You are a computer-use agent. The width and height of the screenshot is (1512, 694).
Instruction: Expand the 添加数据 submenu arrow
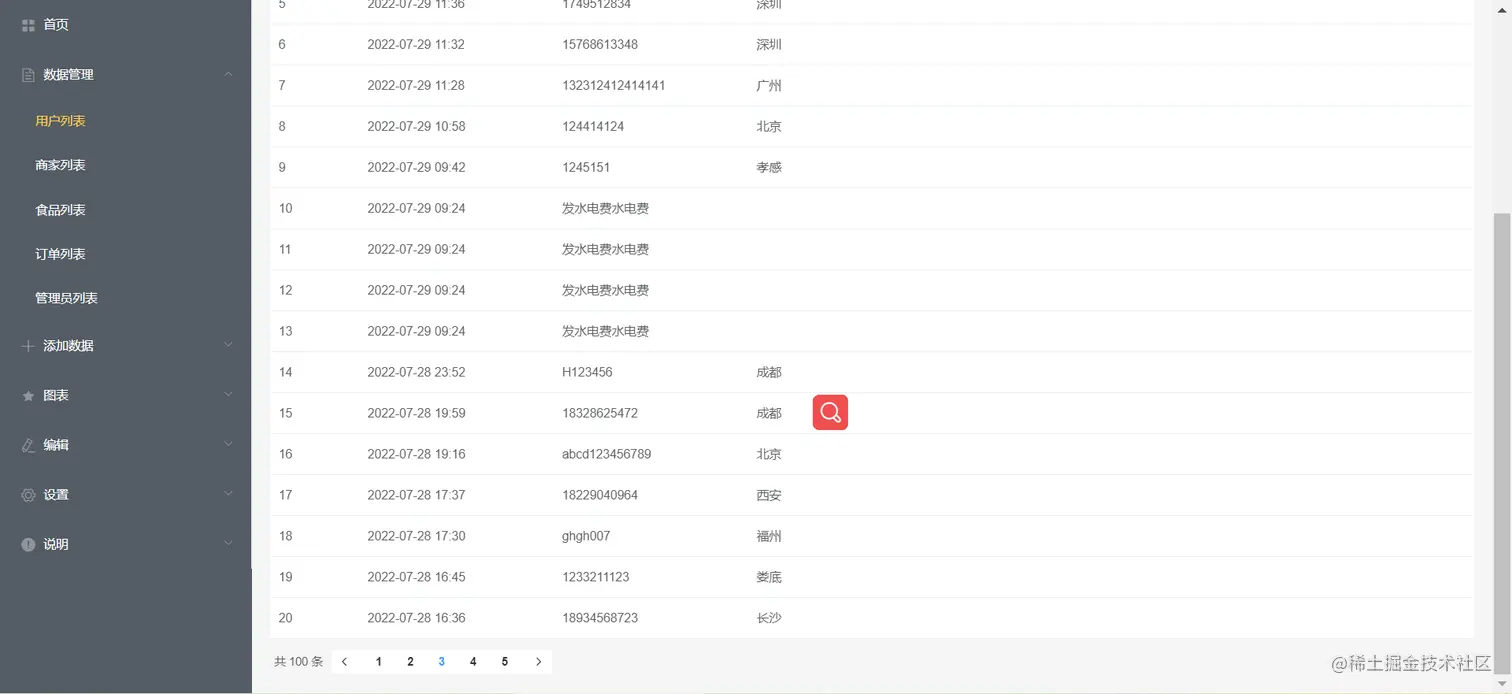(x=228, y=345)
